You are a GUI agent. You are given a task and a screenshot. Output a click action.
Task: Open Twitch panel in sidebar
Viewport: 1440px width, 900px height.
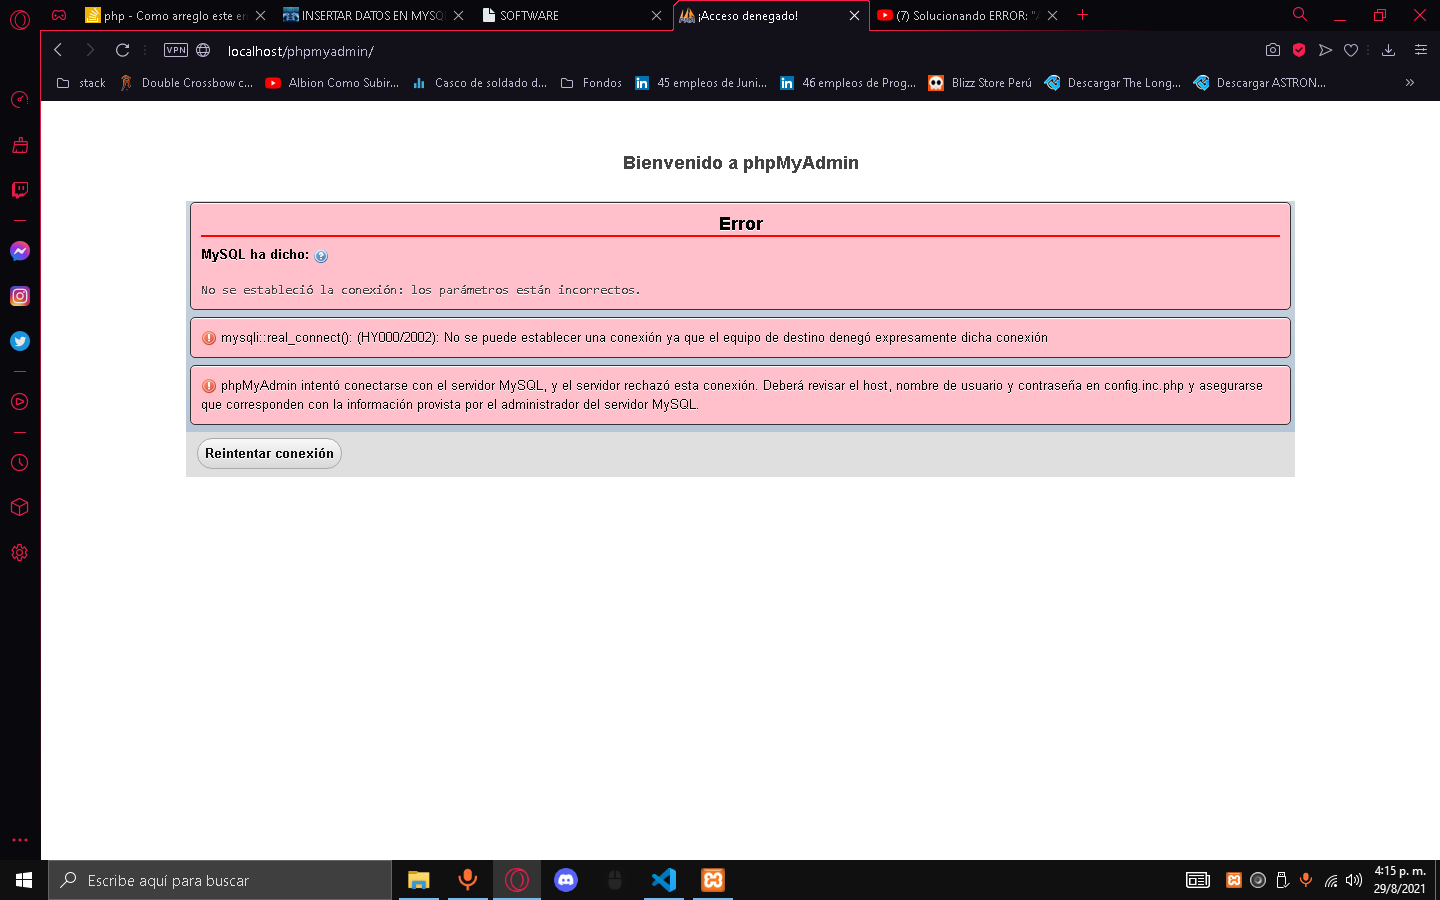pos(20,190)
